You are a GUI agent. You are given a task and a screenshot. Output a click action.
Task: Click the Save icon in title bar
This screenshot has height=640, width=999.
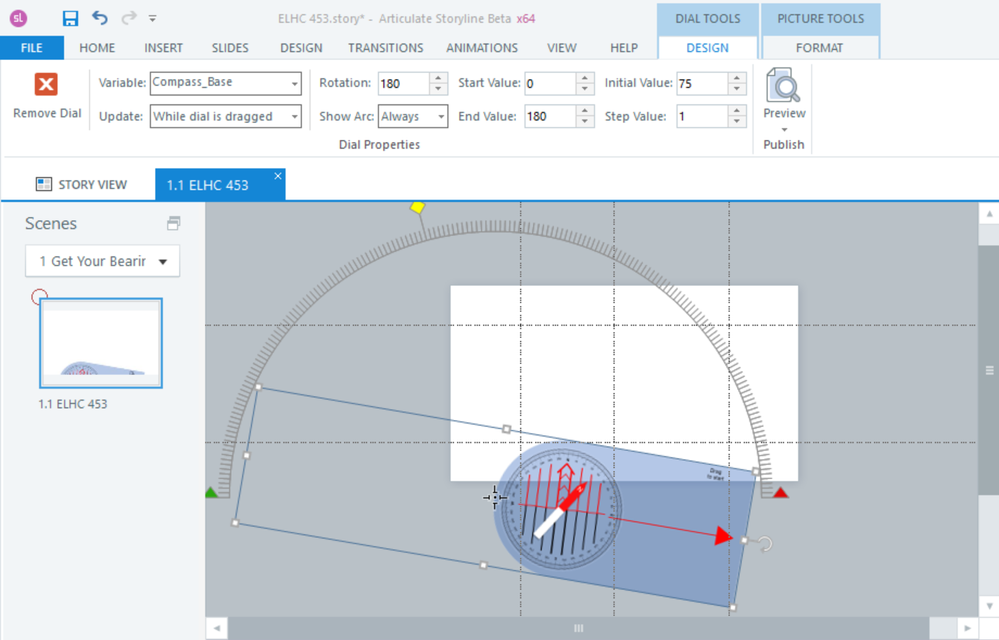tap(70, 18)
